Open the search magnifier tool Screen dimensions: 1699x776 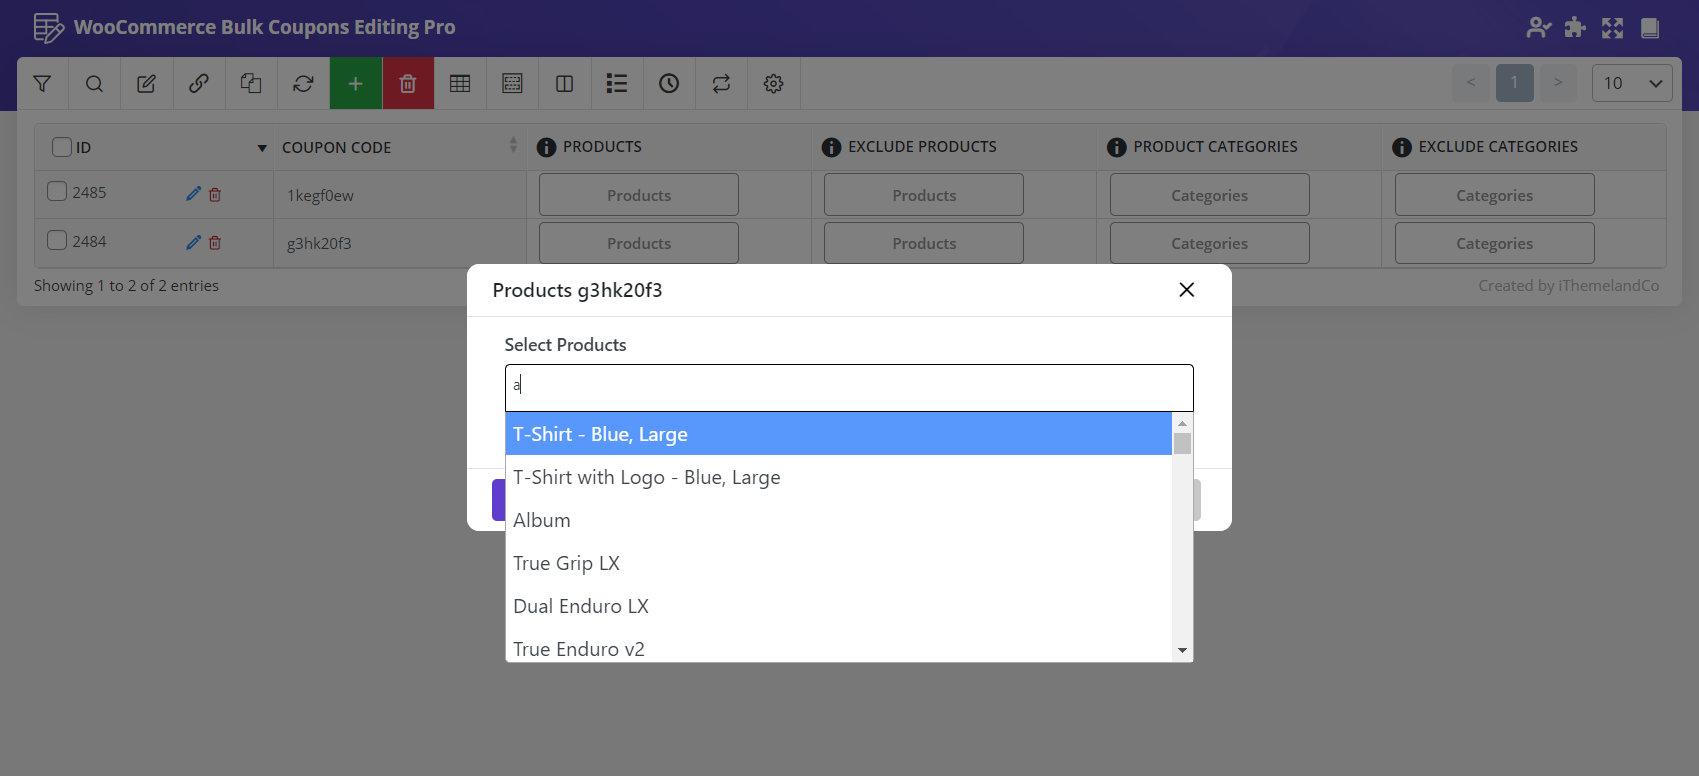94,84
